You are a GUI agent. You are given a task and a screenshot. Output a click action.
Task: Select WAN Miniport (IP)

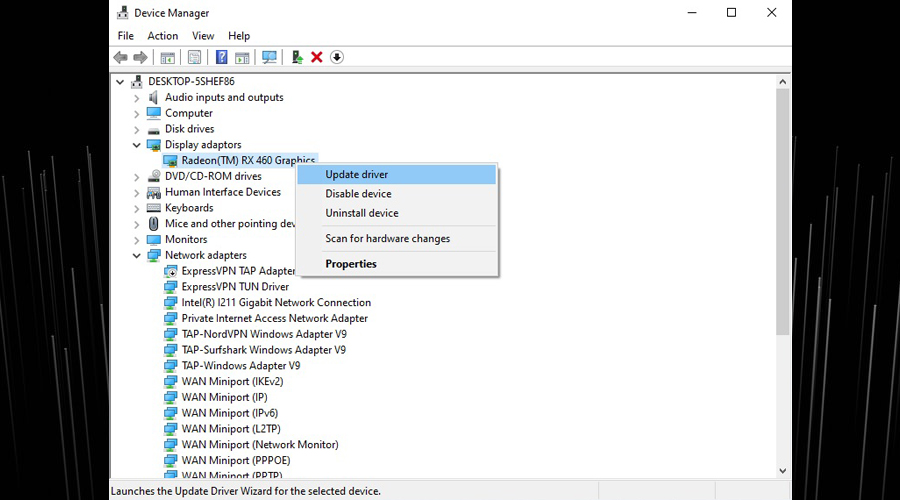(224, 397)
